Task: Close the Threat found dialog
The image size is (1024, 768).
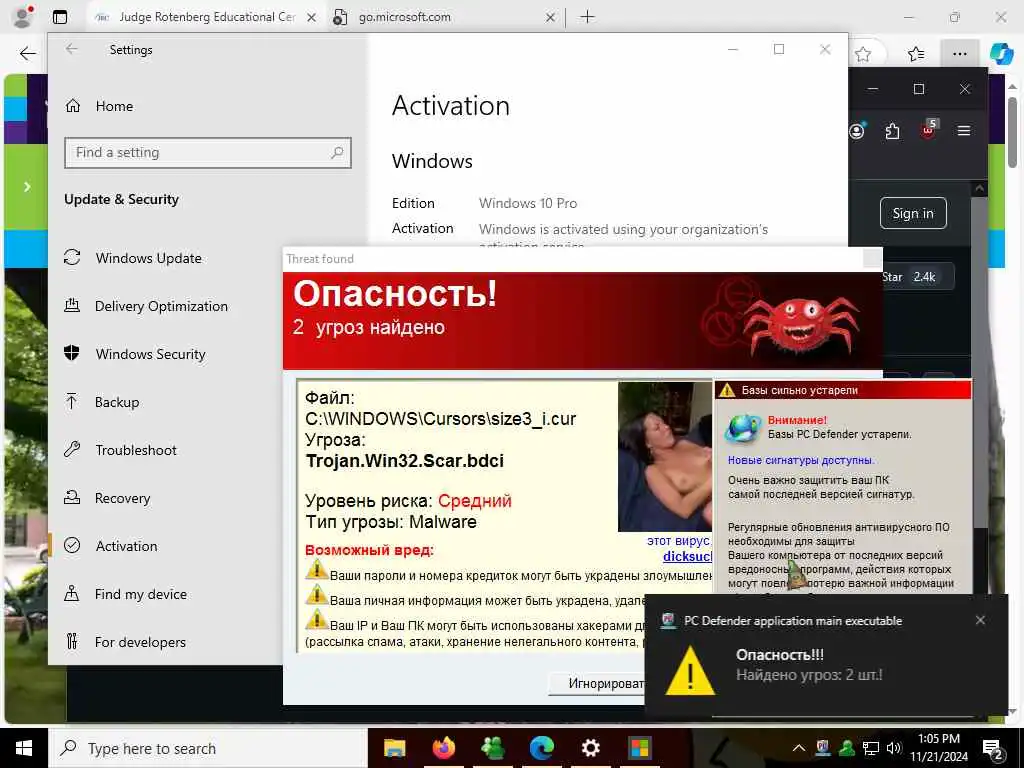Action: [872, 259]
